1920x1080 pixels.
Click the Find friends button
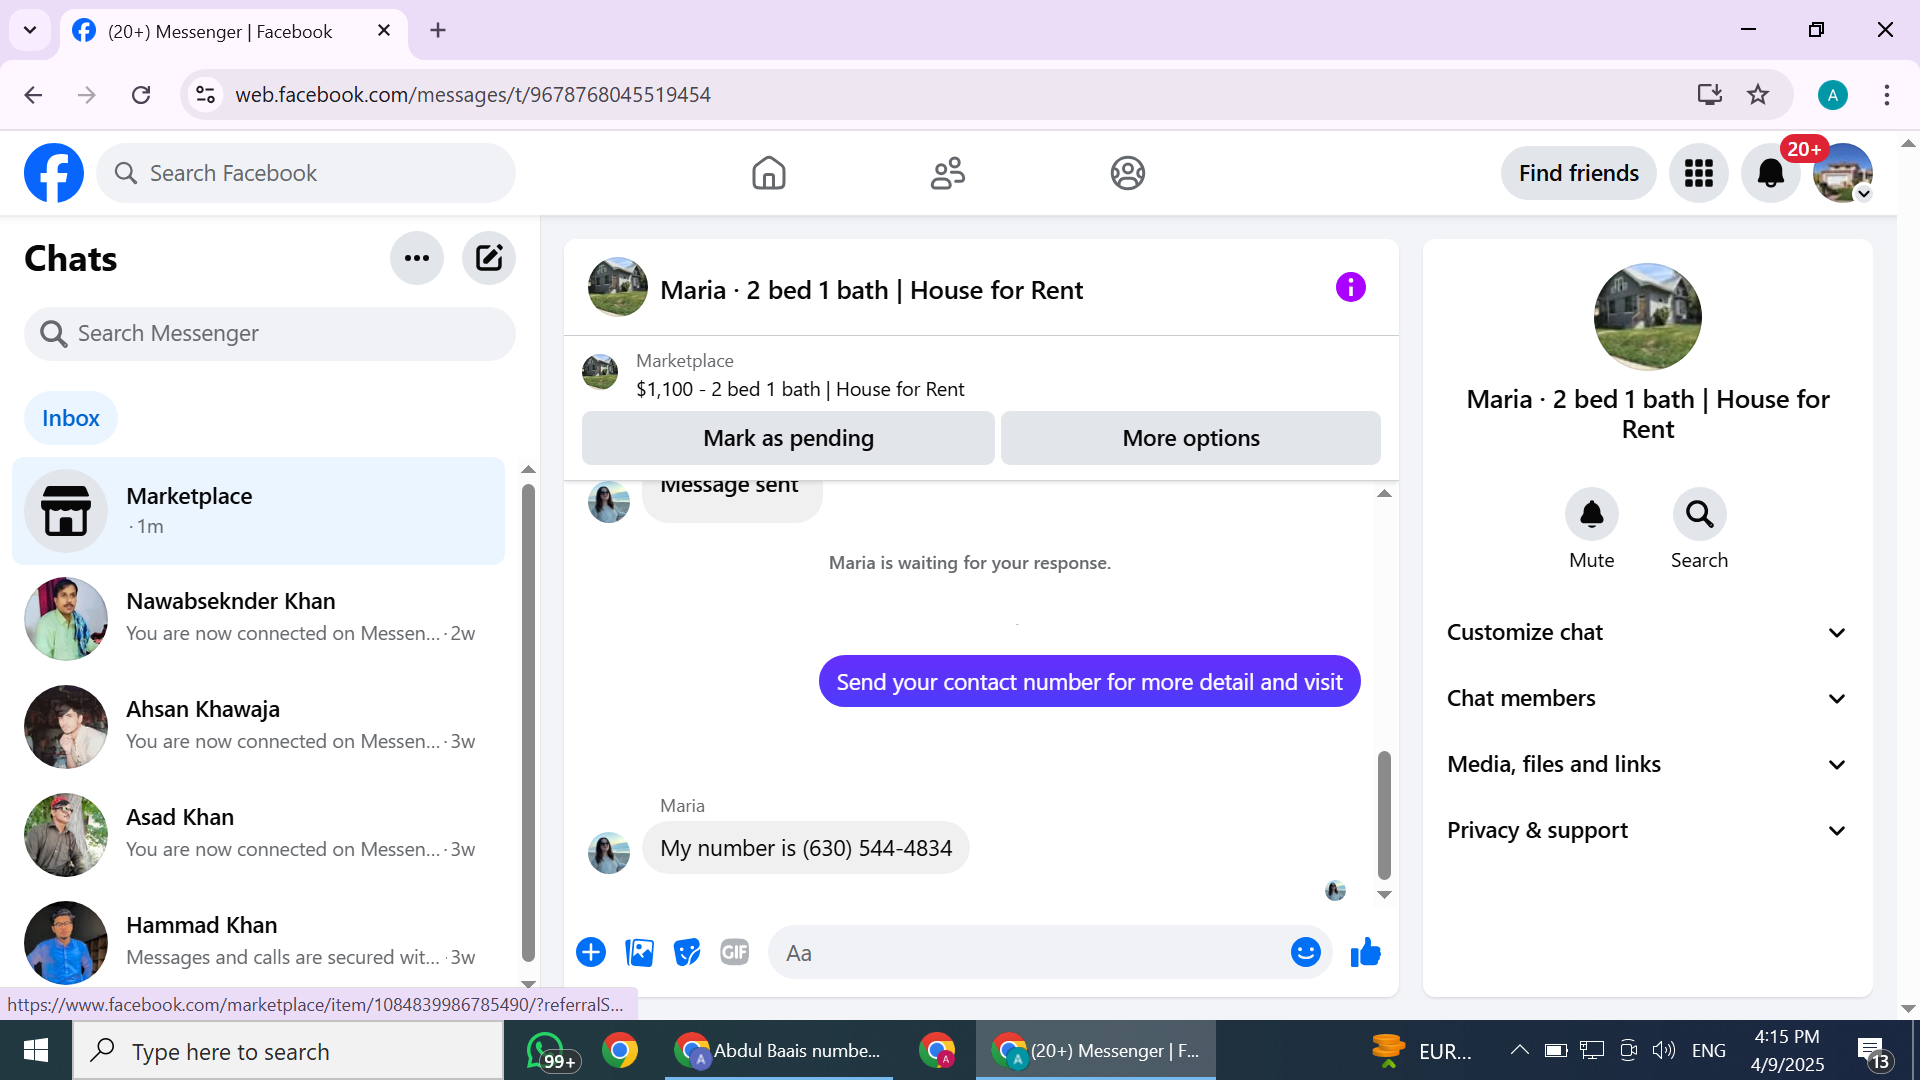click(1578, 173)
